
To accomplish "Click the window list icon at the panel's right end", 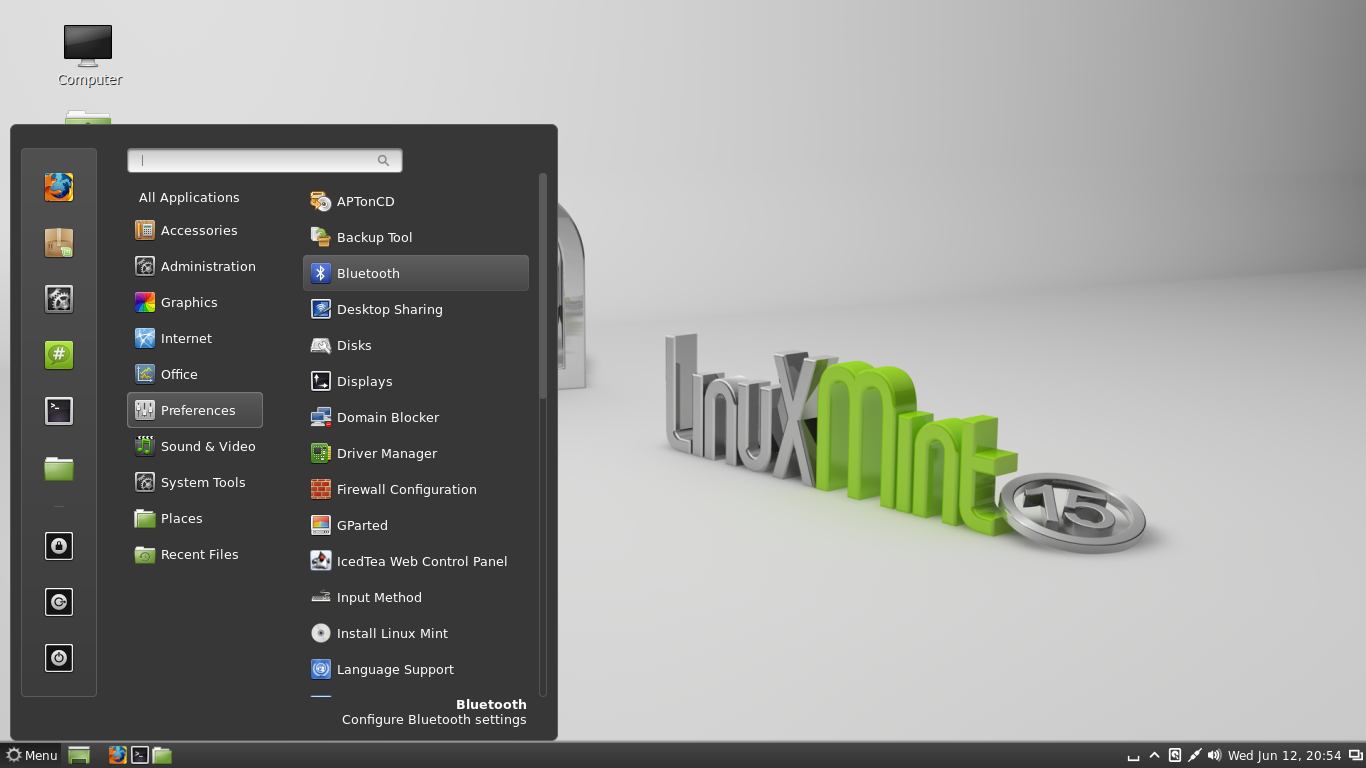I will (1355, 755).
